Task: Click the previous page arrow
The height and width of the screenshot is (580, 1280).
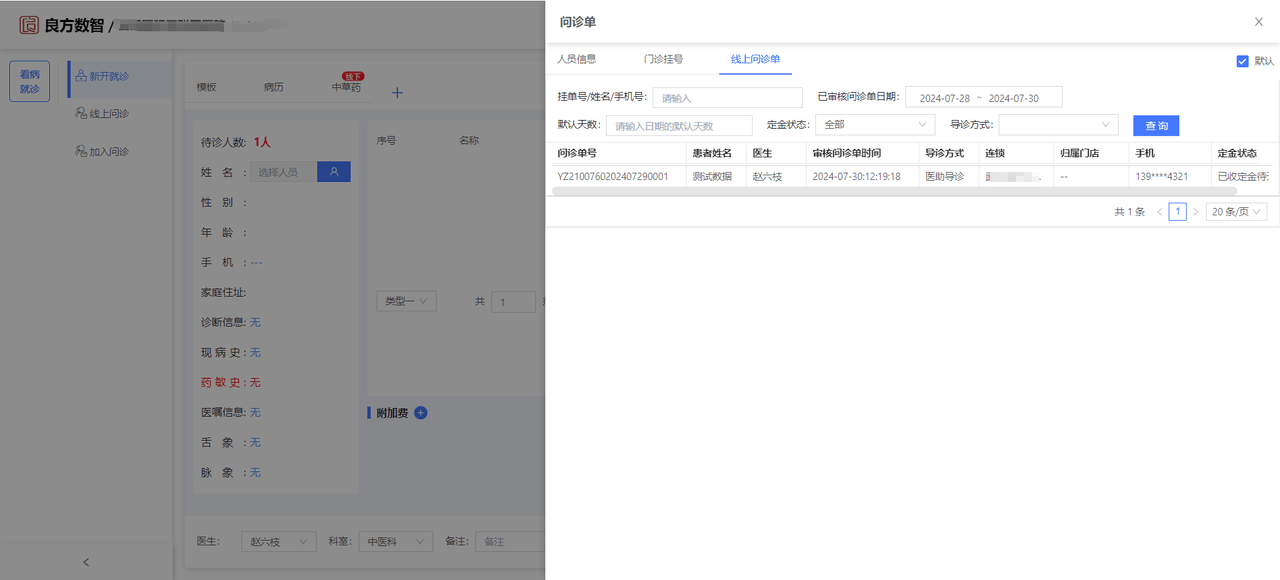Action: tap(1159, 212)
